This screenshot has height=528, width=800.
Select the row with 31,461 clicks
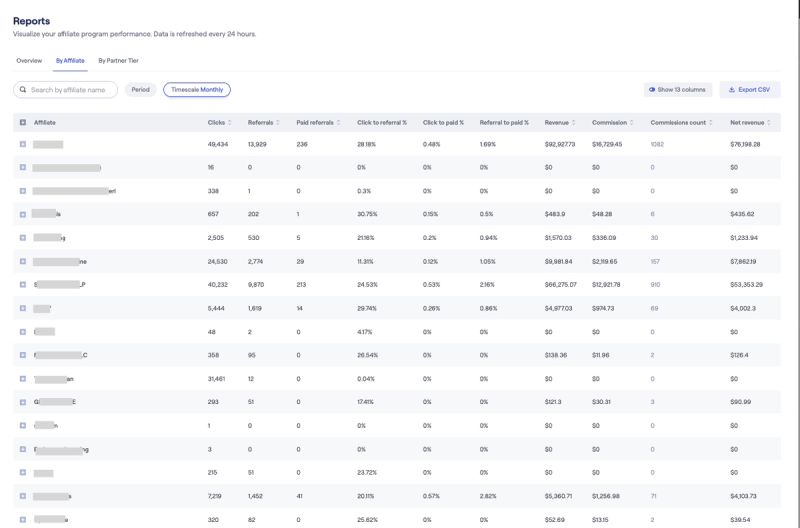(22, 379)
